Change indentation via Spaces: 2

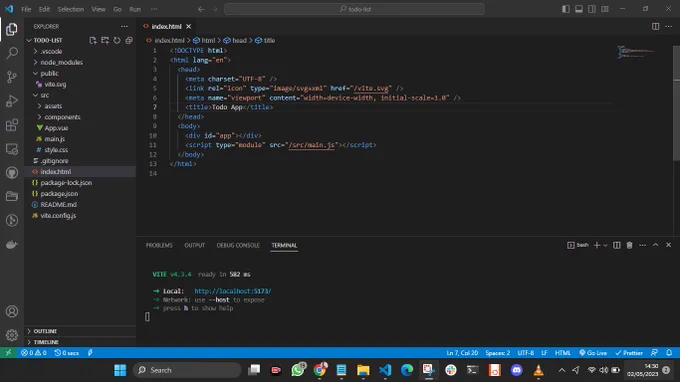pyautogui.click(x=497, y=353)
